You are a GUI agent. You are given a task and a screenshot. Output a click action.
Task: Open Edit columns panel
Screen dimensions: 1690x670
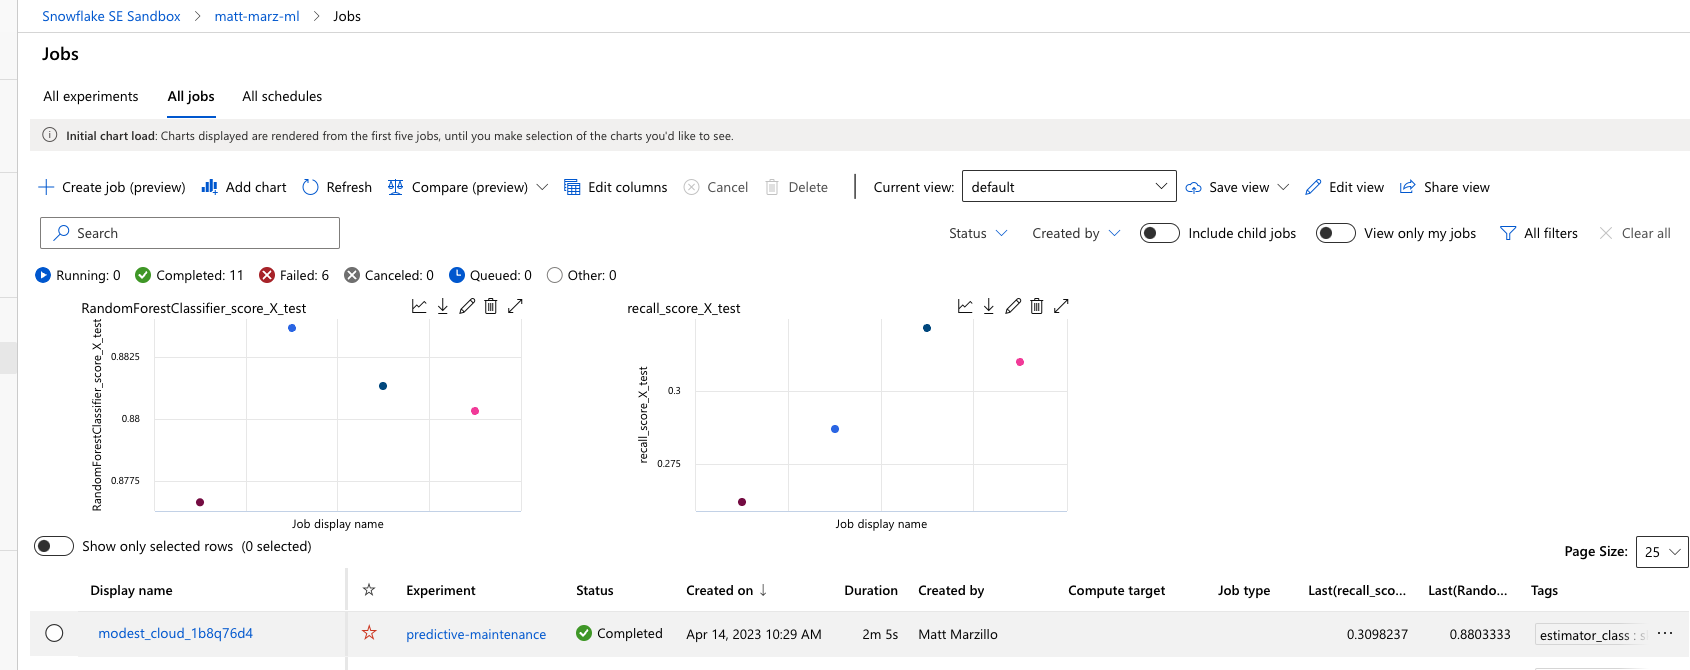tap(615, 187)
